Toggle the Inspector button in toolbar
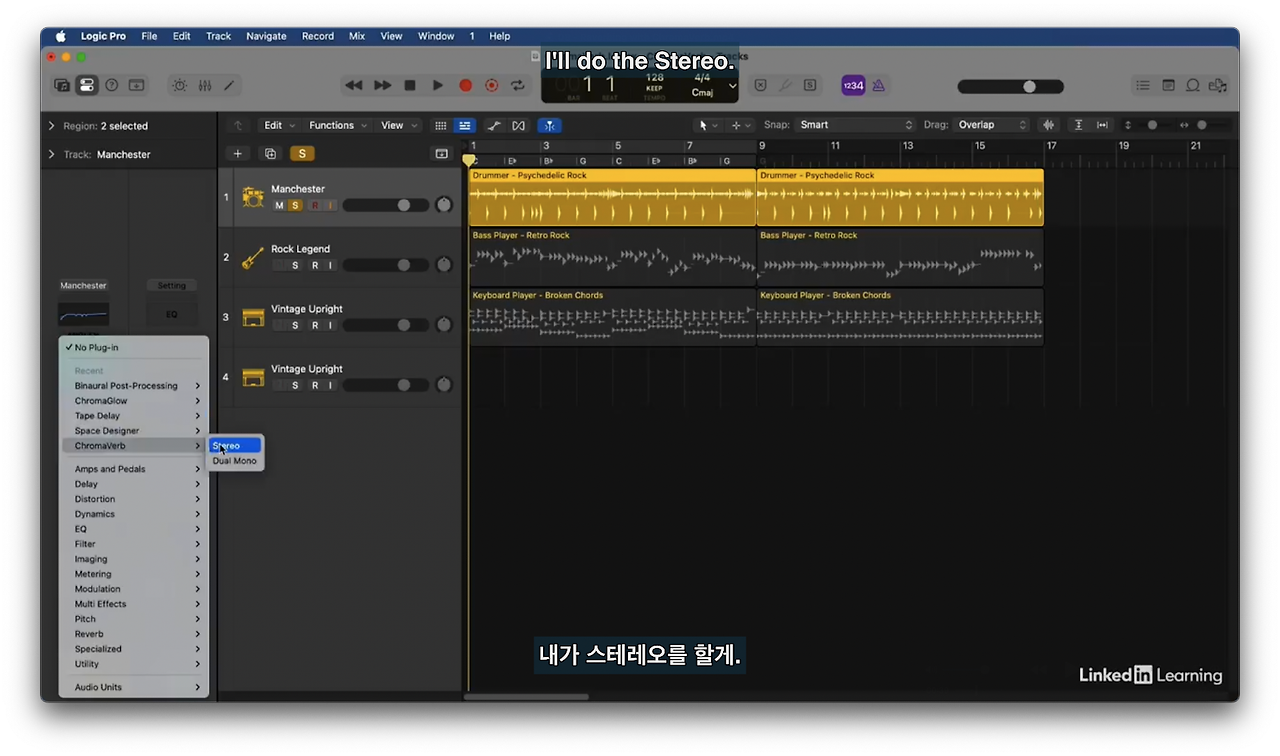1280x756 pixels. tap(87, 86)
